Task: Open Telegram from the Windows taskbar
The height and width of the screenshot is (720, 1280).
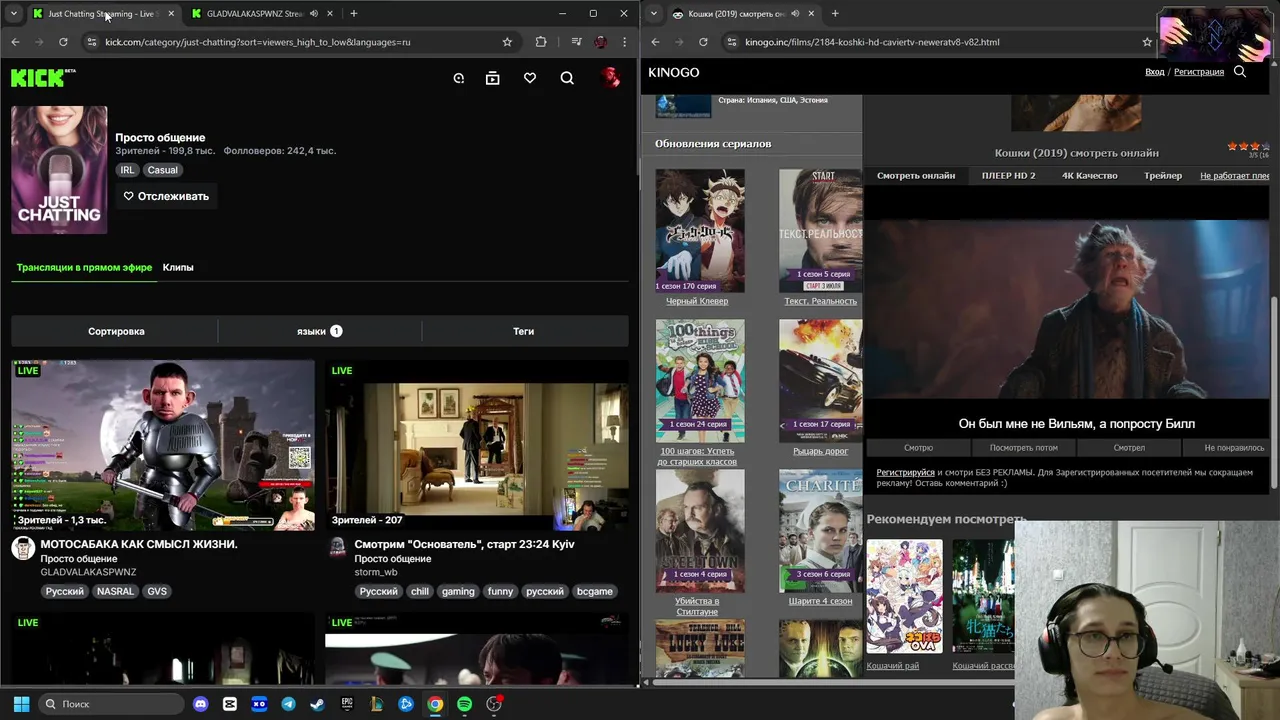Action: tap(289, 704)
